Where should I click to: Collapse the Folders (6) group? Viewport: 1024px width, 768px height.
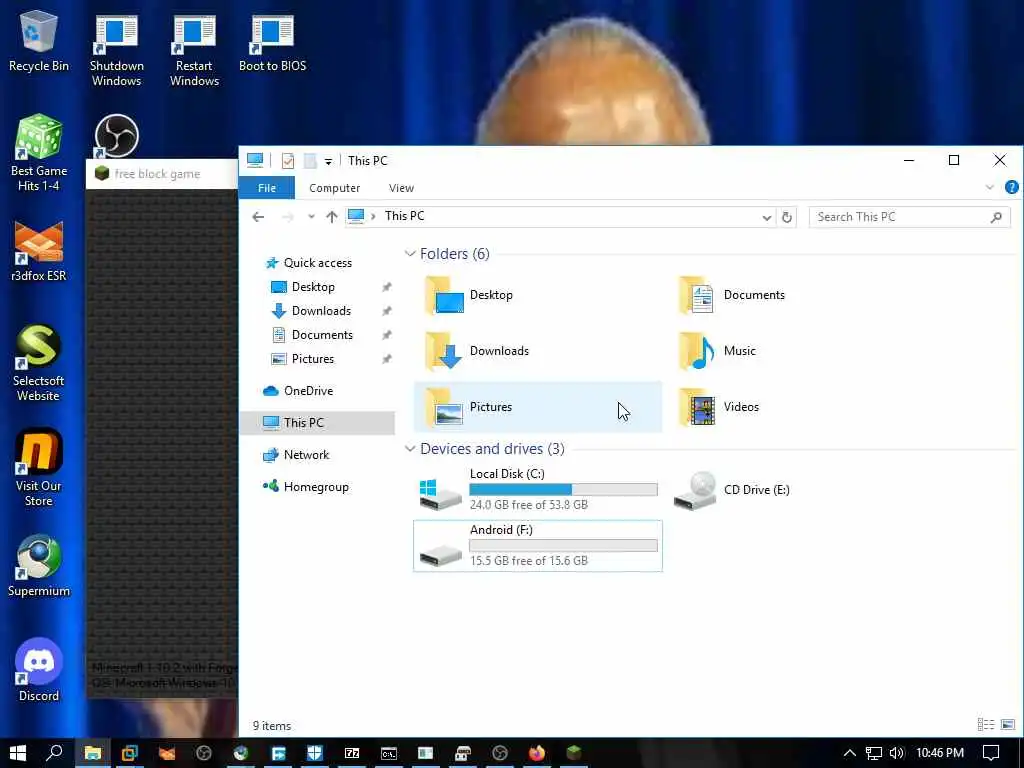(410, 253)
